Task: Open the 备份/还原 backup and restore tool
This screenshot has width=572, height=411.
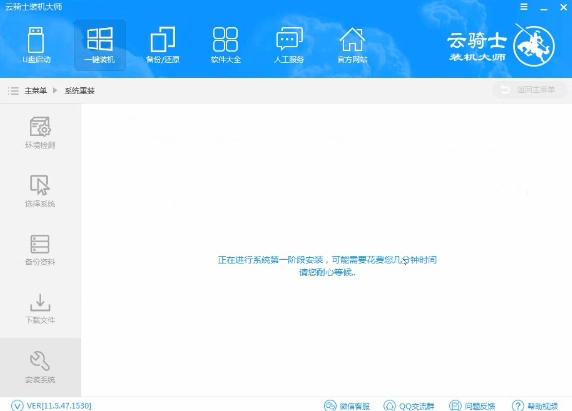Action: (x=163, y=45)
